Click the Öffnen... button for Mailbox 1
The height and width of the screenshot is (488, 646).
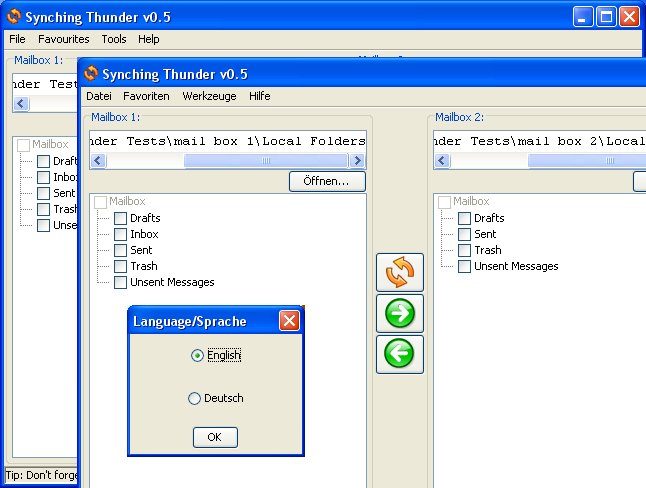[327, 182]
